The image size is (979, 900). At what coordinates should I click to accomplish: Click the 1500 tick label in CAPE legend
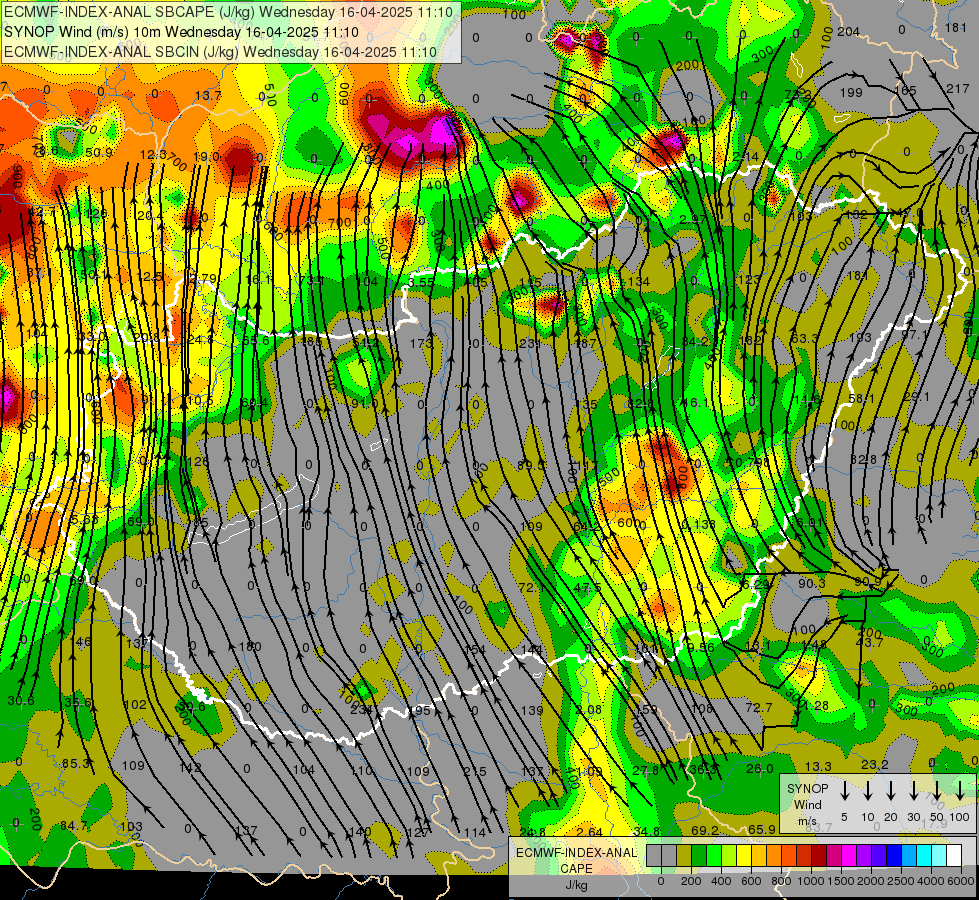840,881
